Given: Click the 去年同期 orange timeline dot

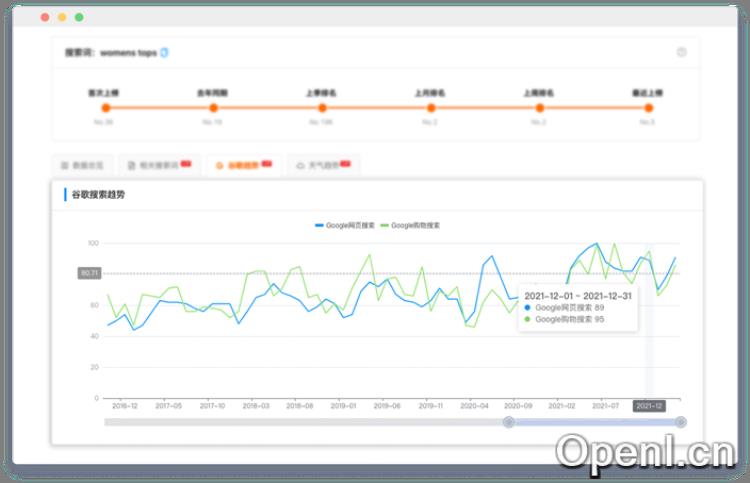Looking at the screenshot, I should point(212,107).
